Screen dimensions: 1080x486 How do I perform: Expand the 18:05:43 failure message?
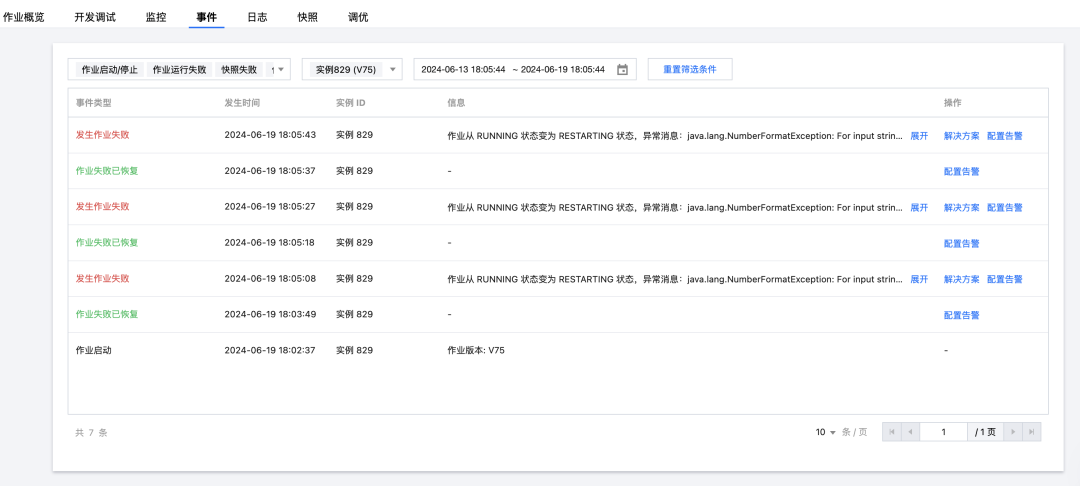pyautogui.click(x=919, y=135)
